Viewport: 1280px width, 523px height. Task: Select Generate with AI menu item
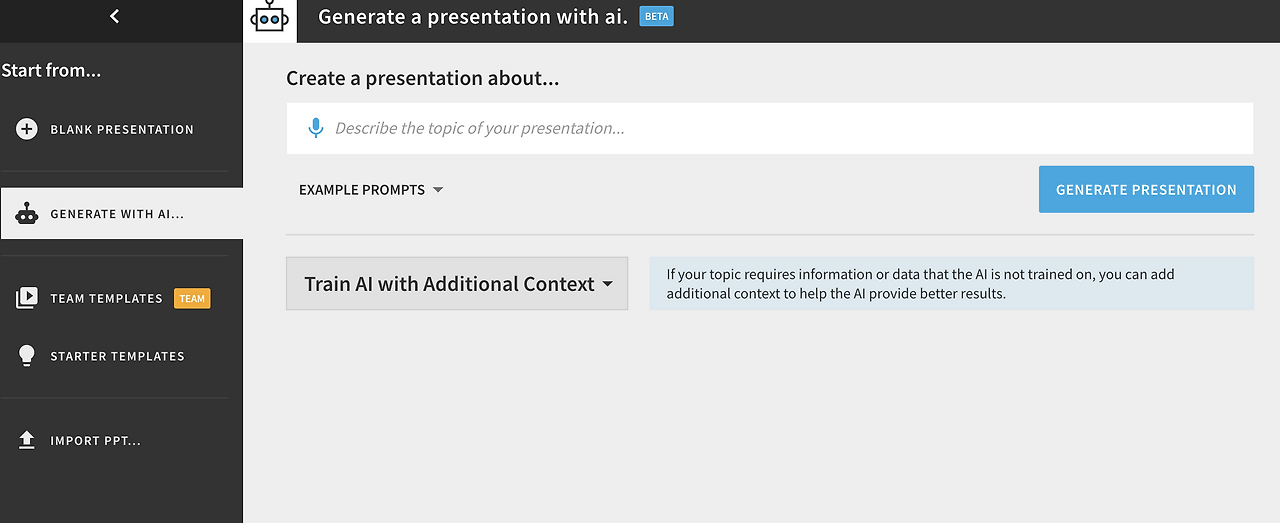coord(117,214)
